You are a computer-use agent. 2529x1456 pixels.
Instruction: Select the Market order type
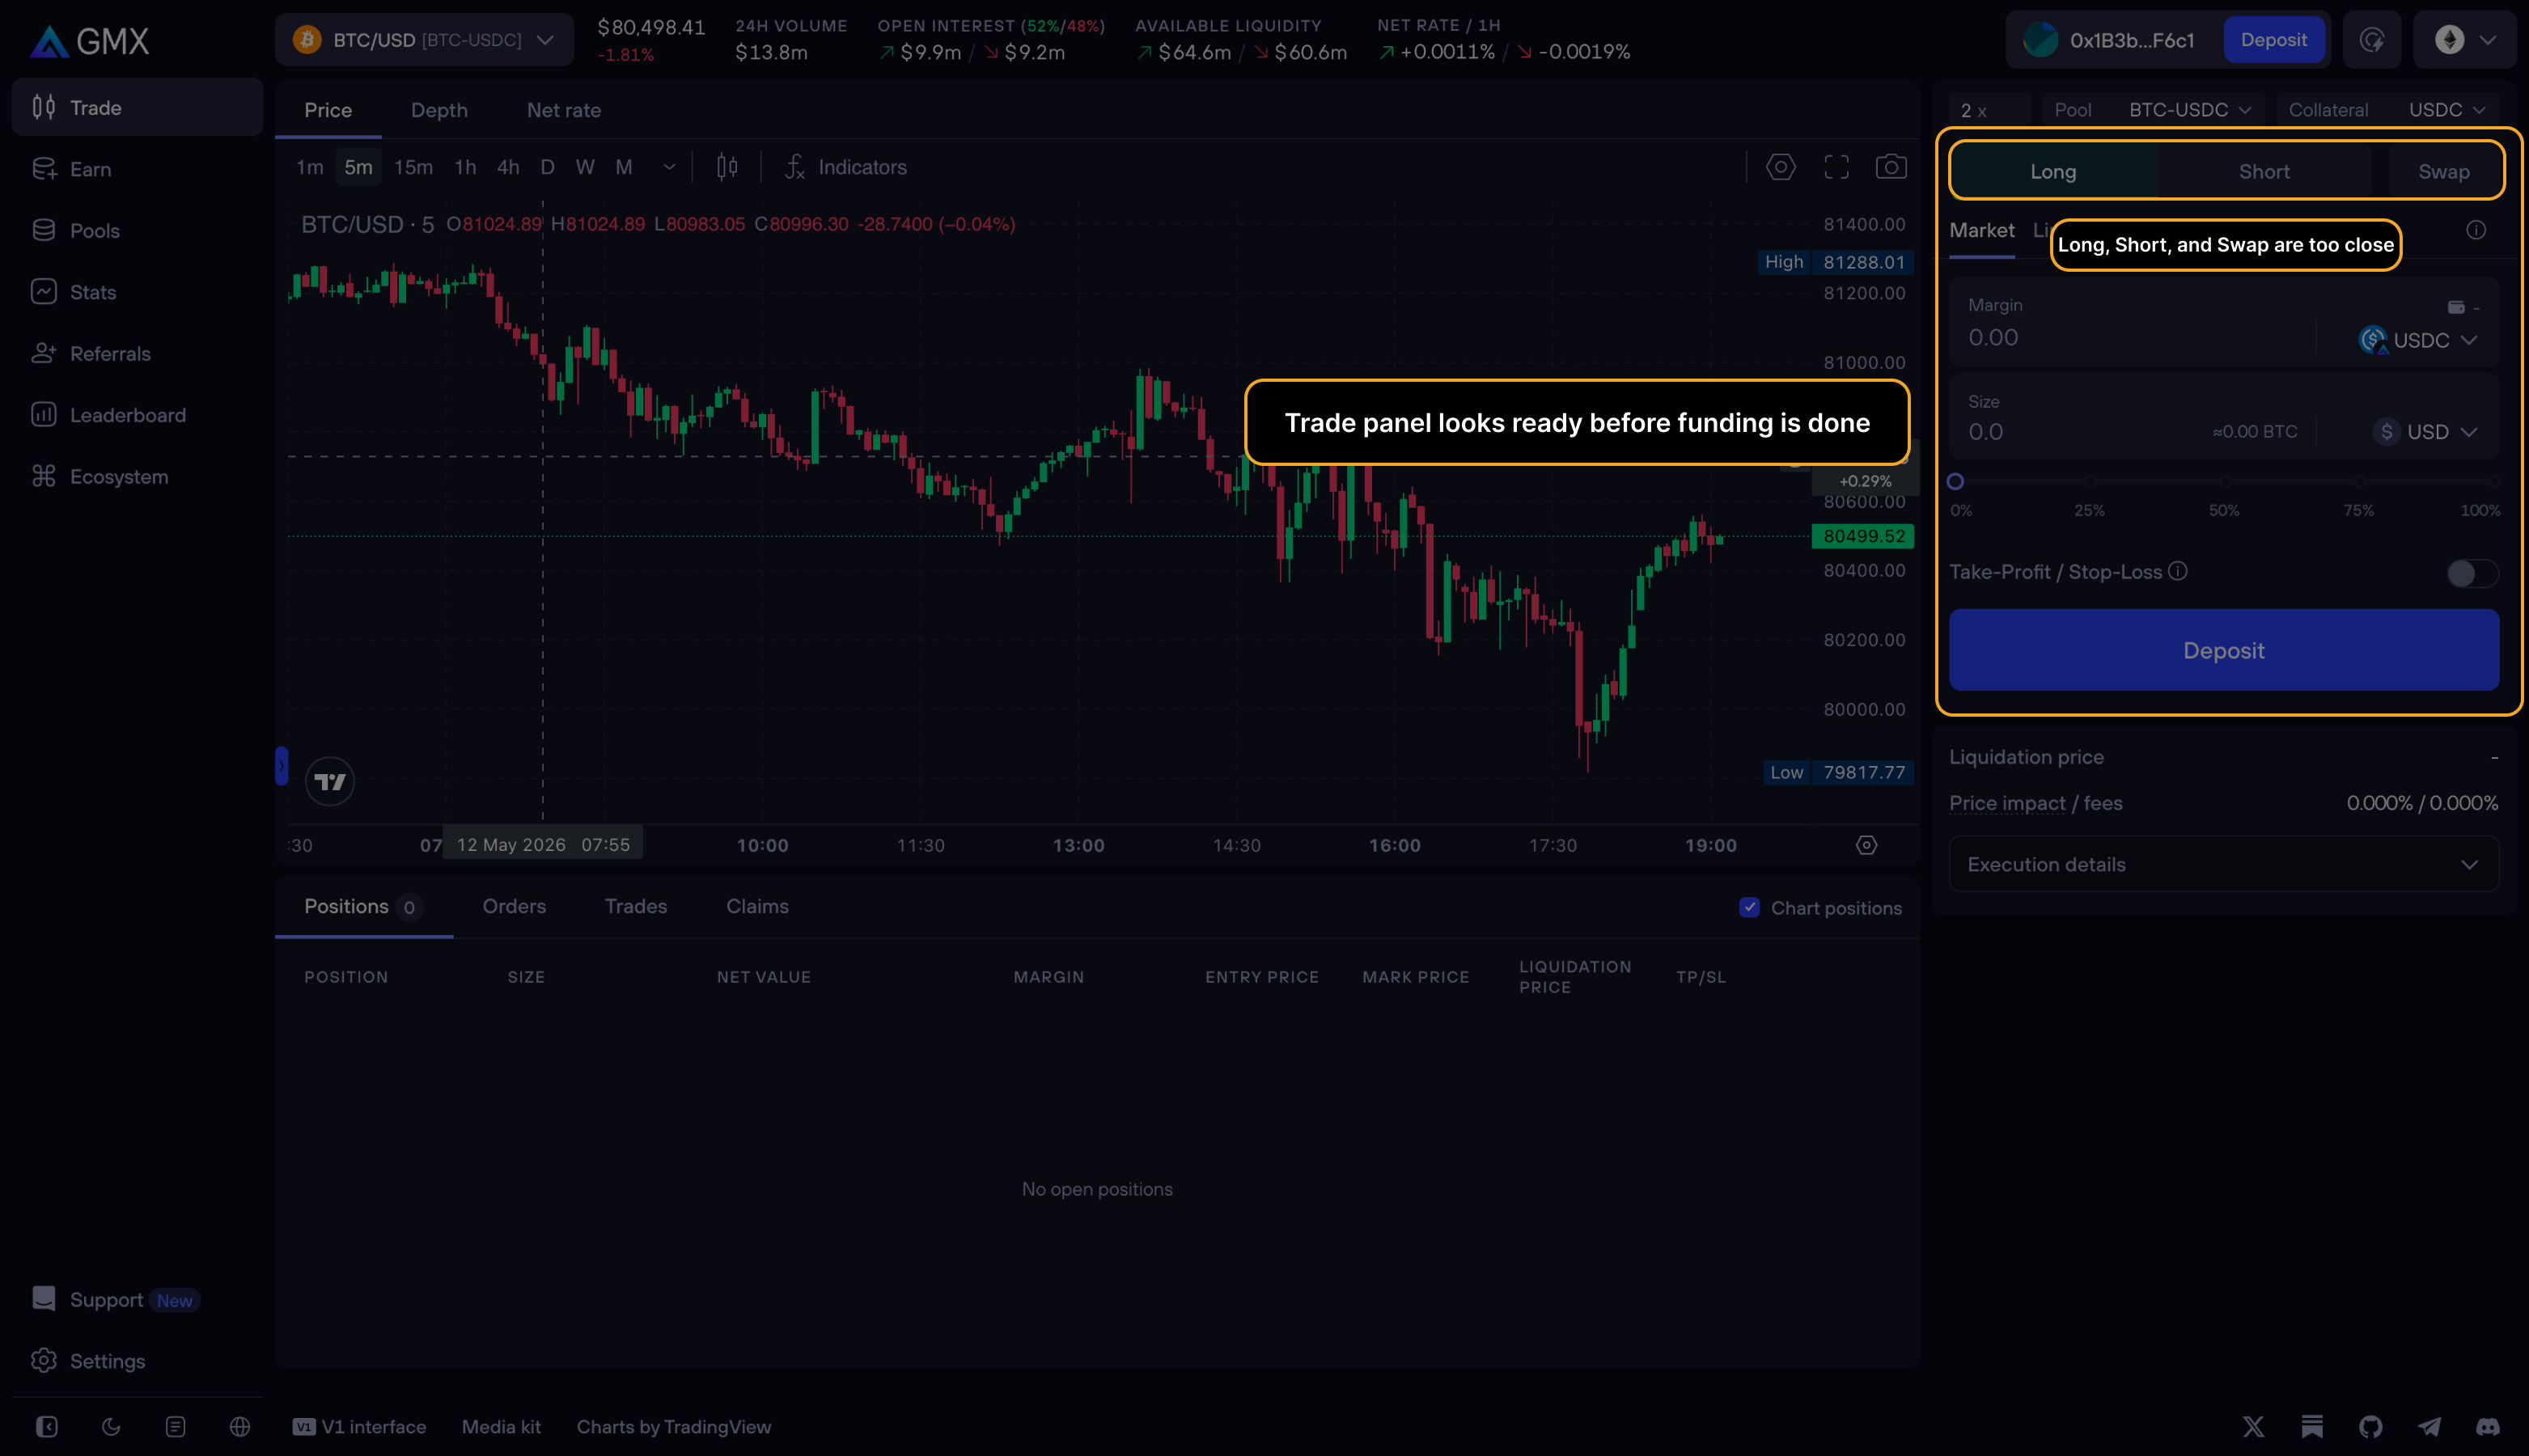coord(1981,230)
